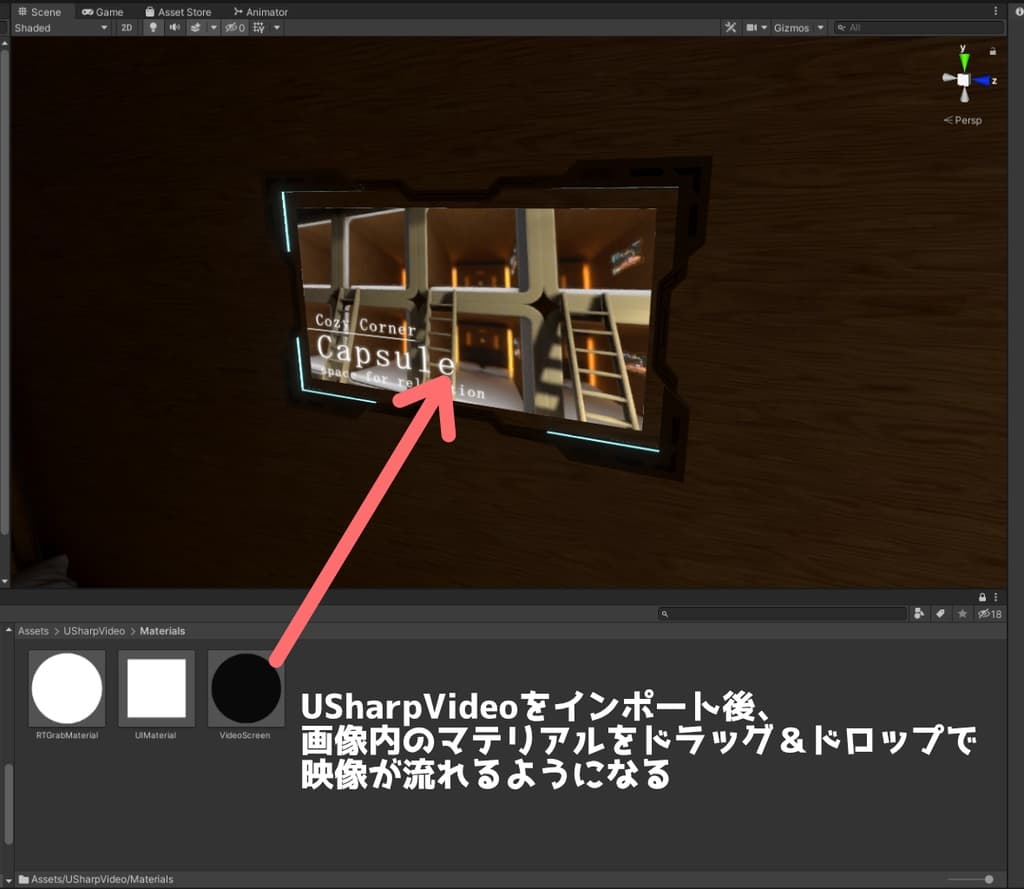Mute scene audio via the speaker icon
The width and height of the screenshot is (1024, 889).
click(175, 28)
